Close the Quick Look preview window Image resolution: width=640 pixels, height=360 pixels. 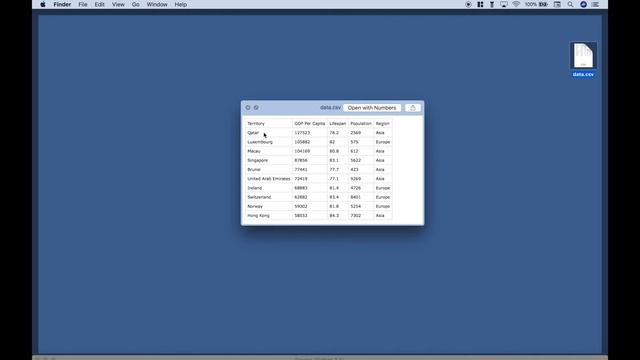248,108
